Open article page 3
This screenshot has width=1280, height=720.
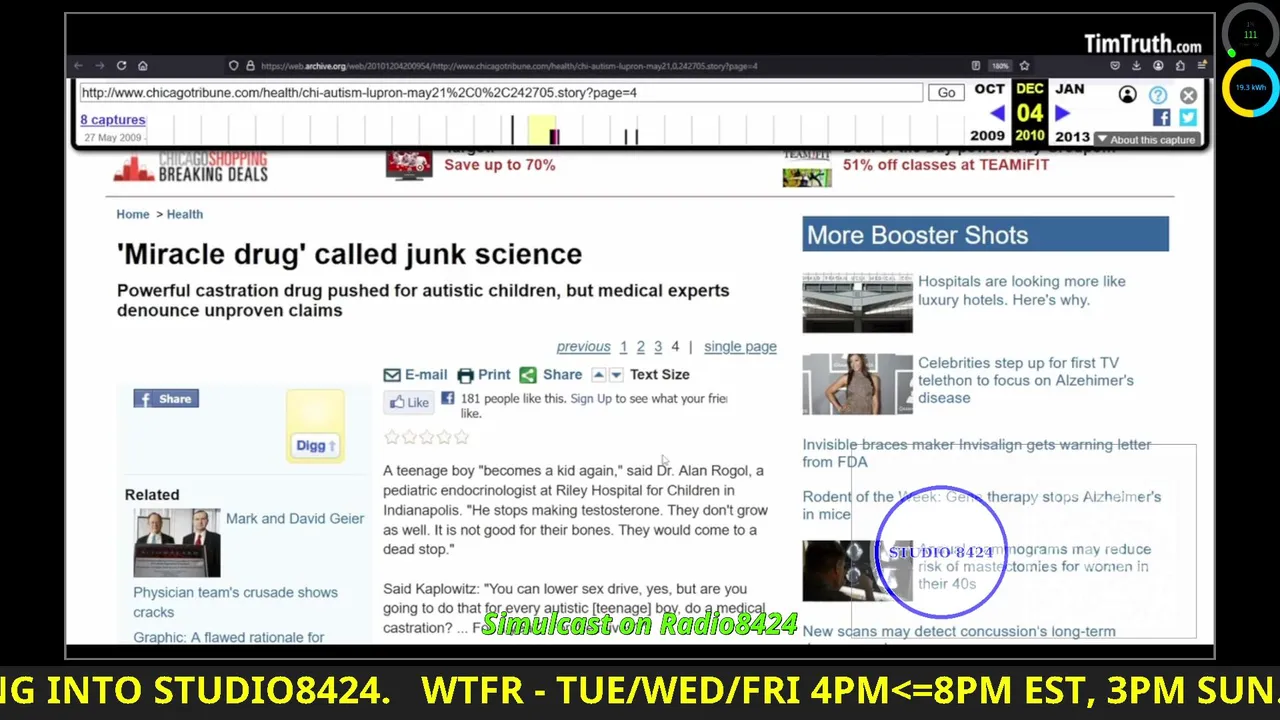pos(658,347)
